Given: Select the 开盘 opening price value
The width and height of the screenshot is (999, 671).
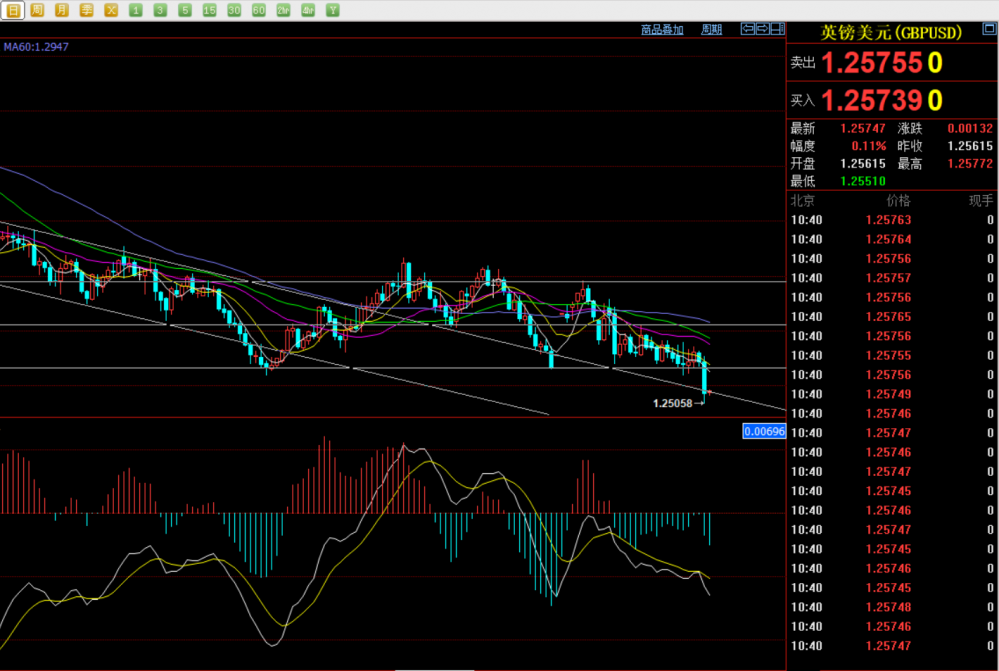Looking at the screenshot, I should pyautogui.click(x=863, y=164).
